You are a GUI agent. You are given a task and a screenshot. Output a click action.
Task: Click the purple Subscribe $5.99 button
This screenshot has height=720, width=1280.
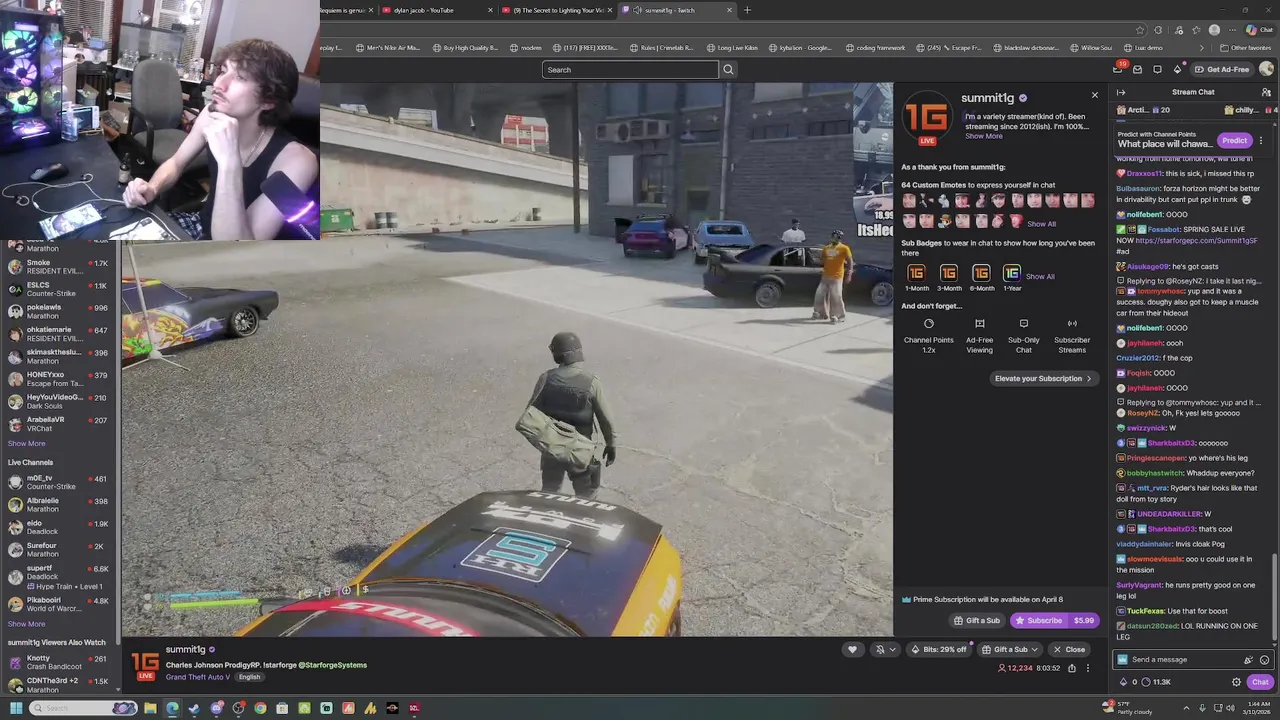1054,620
